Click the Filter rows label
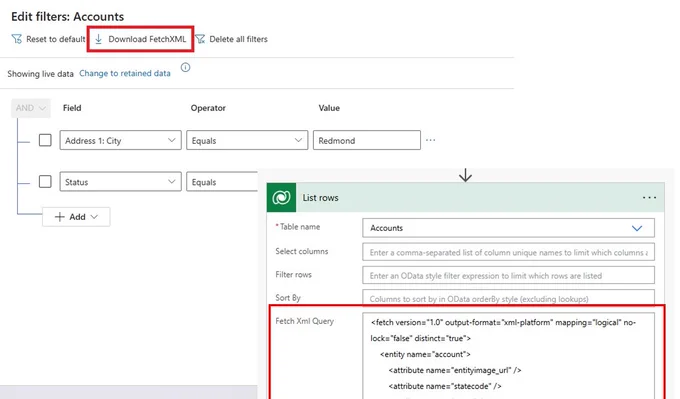This screenshot has width=680, height=399. tap(294, 275)
